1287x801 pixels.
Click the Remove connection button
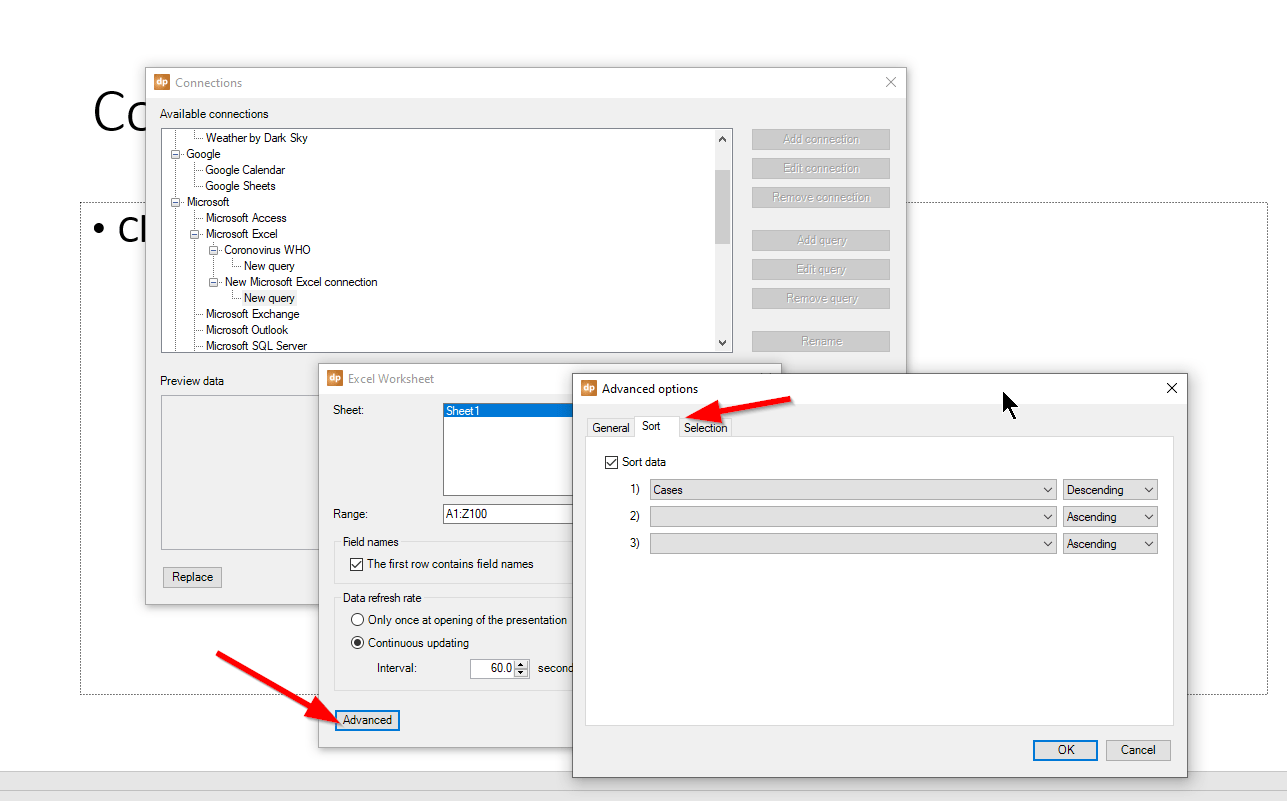coord(821,197)
